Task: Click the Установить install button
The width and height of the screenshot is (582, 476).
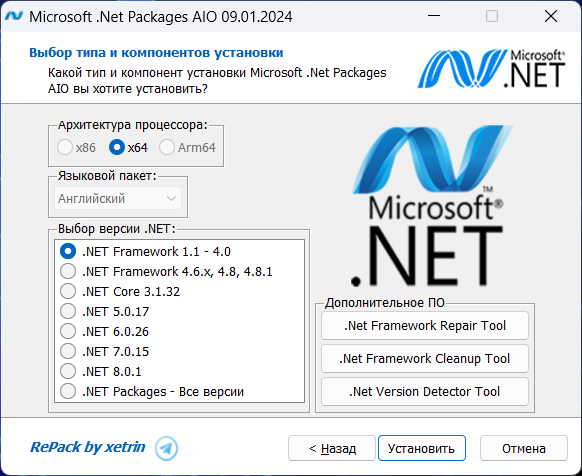Action: click(x=422, y=448)
